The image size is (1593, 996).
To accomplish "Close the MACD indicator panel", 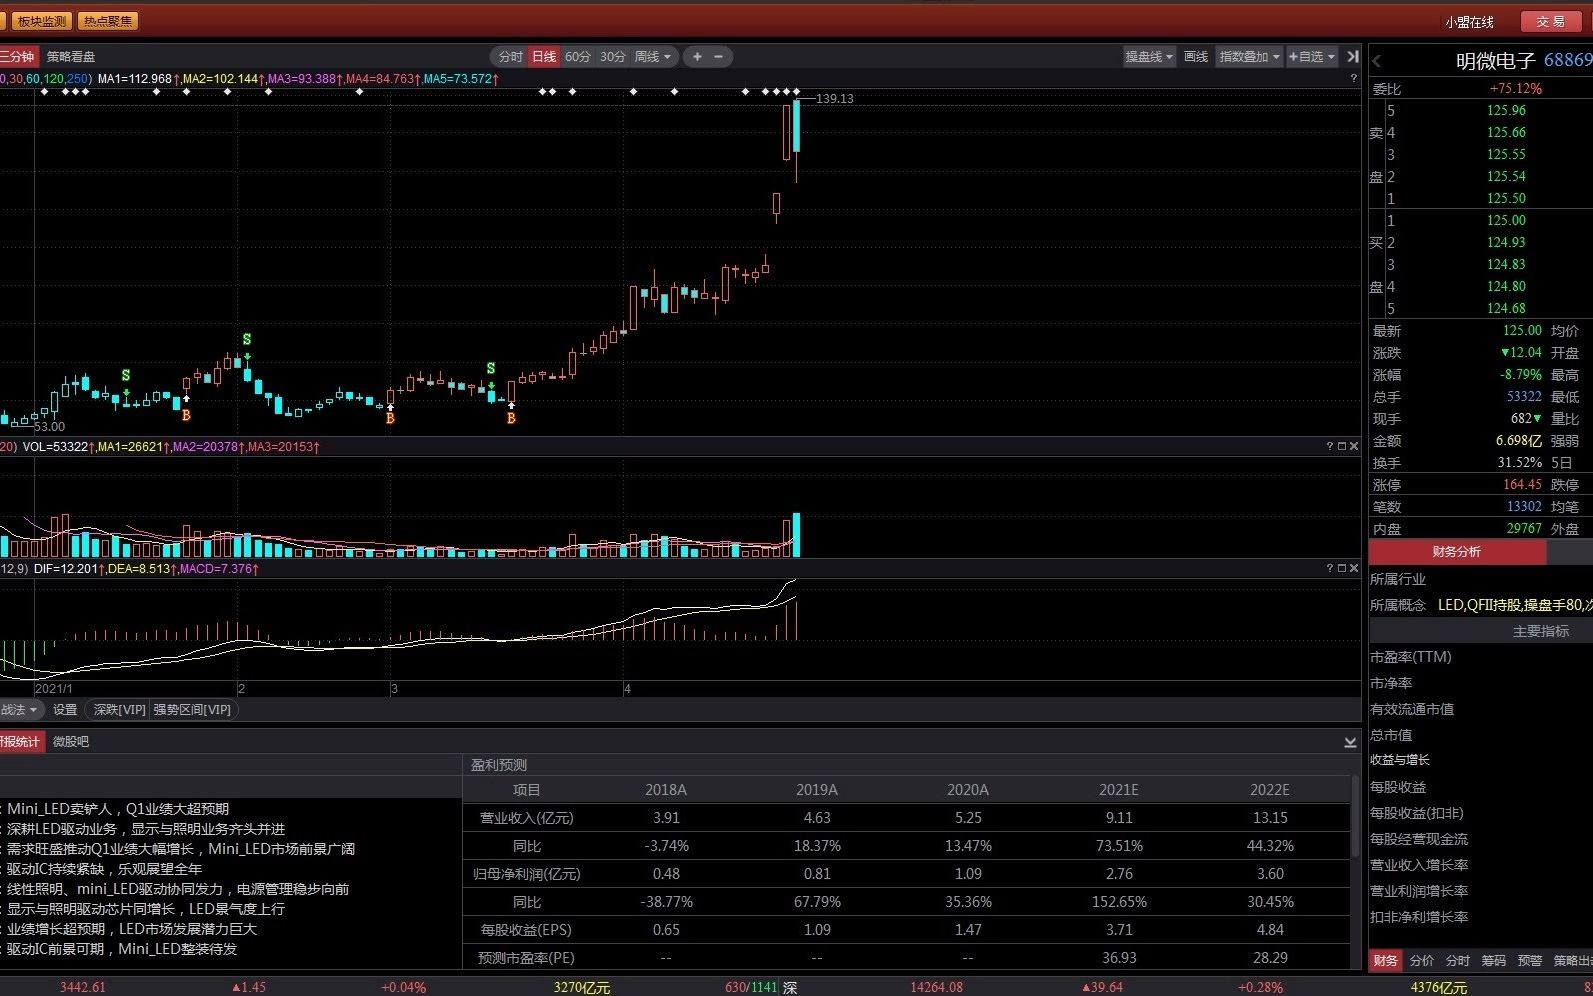I will (x=1354, y=568).
